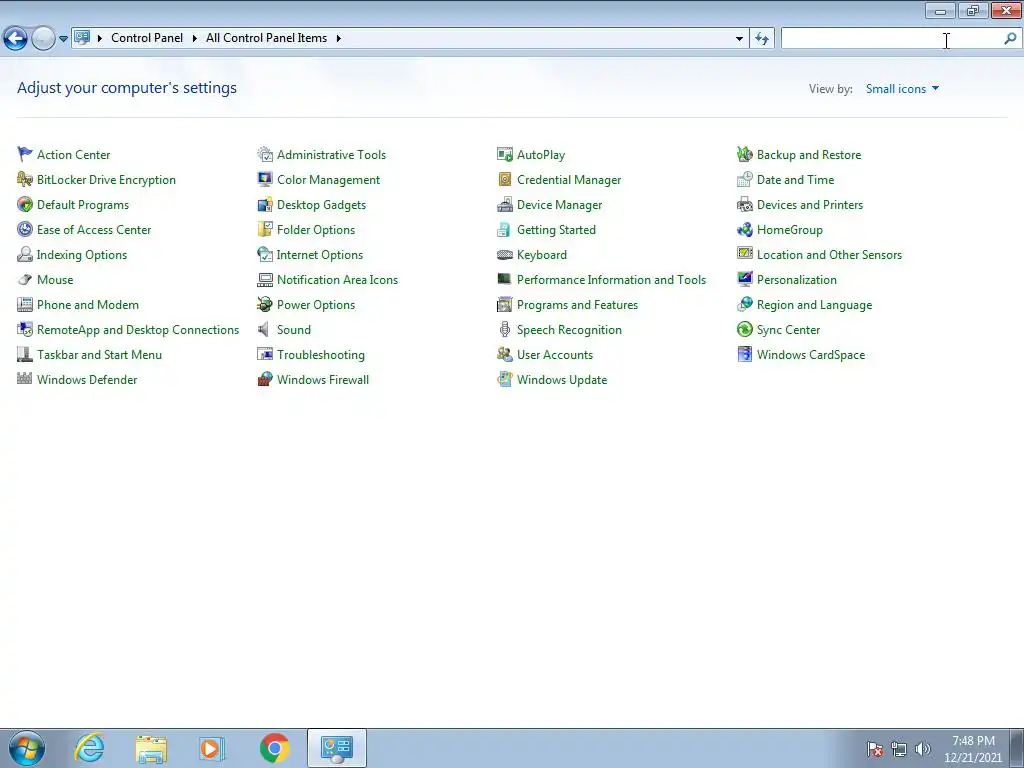The image size is (1024, 768).
Task: Open the Notification Area Icons link
Action: click(337, 280)
